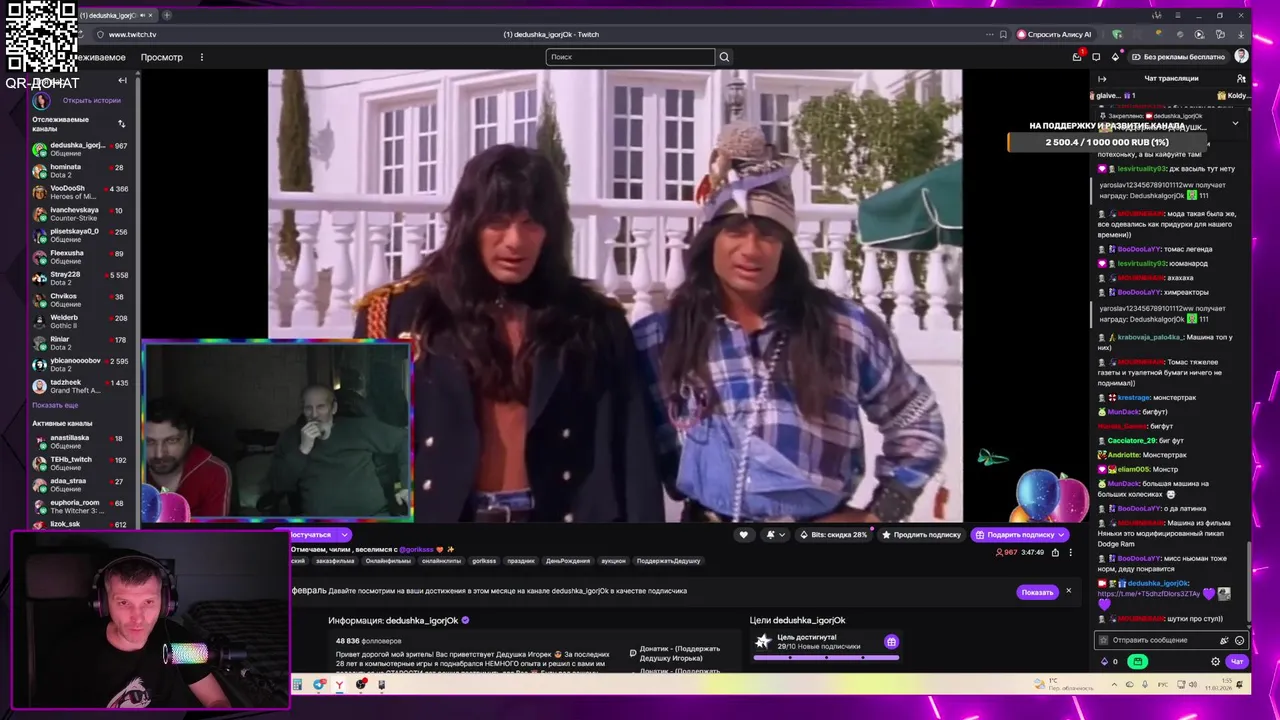Open the 'Подарить подписку' dropdown arrow
The height and width of the screenshot is (720, 1280).
tap(1061, 535)
